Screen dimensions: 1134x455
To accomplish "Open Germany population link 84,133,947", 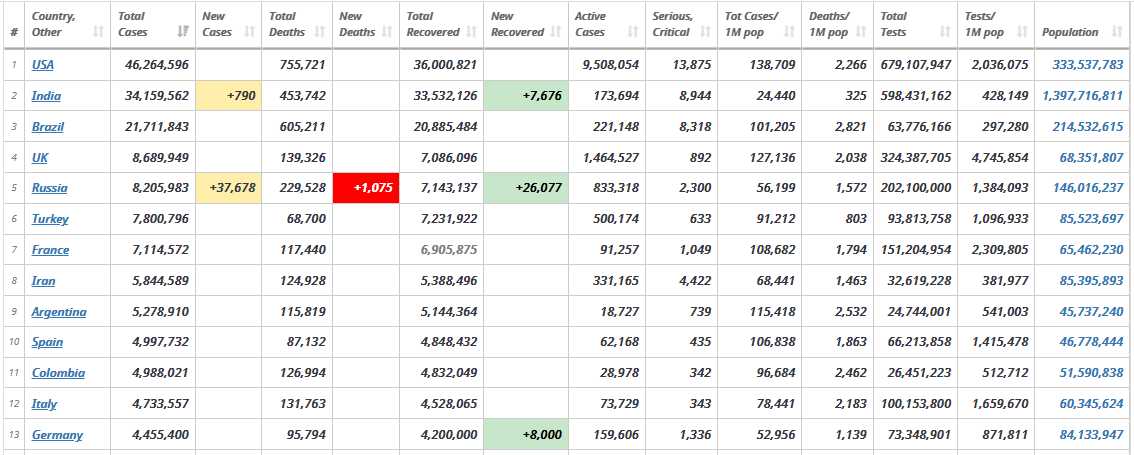I will (1092, 435).
